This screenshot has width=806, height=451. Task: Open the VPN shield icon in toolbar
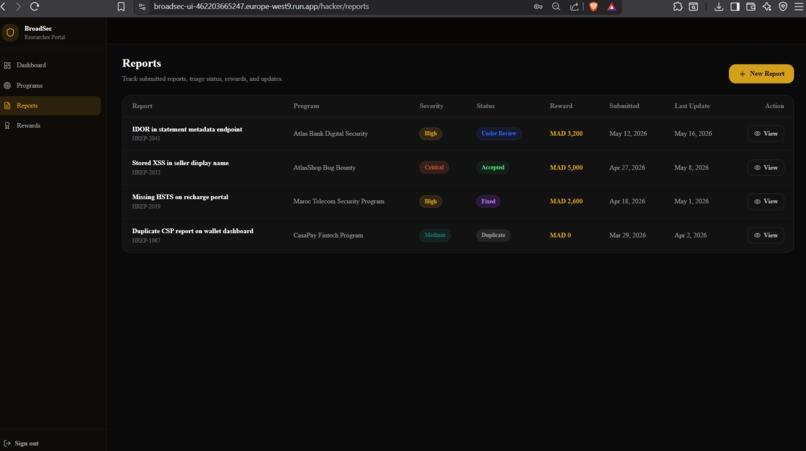tap(783, 7)
